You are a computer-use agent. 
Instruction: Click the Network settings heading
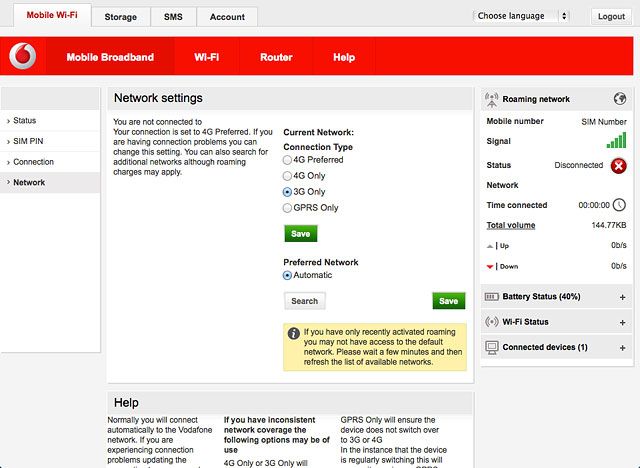click(x=158, y=98)
